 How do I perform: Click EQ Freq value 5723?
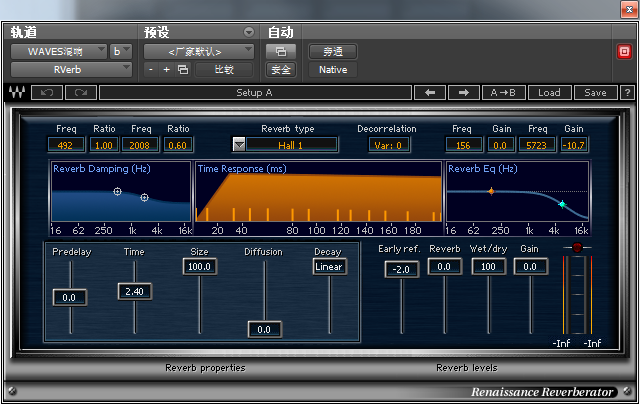pyautogui.click(x=536, y=145)
